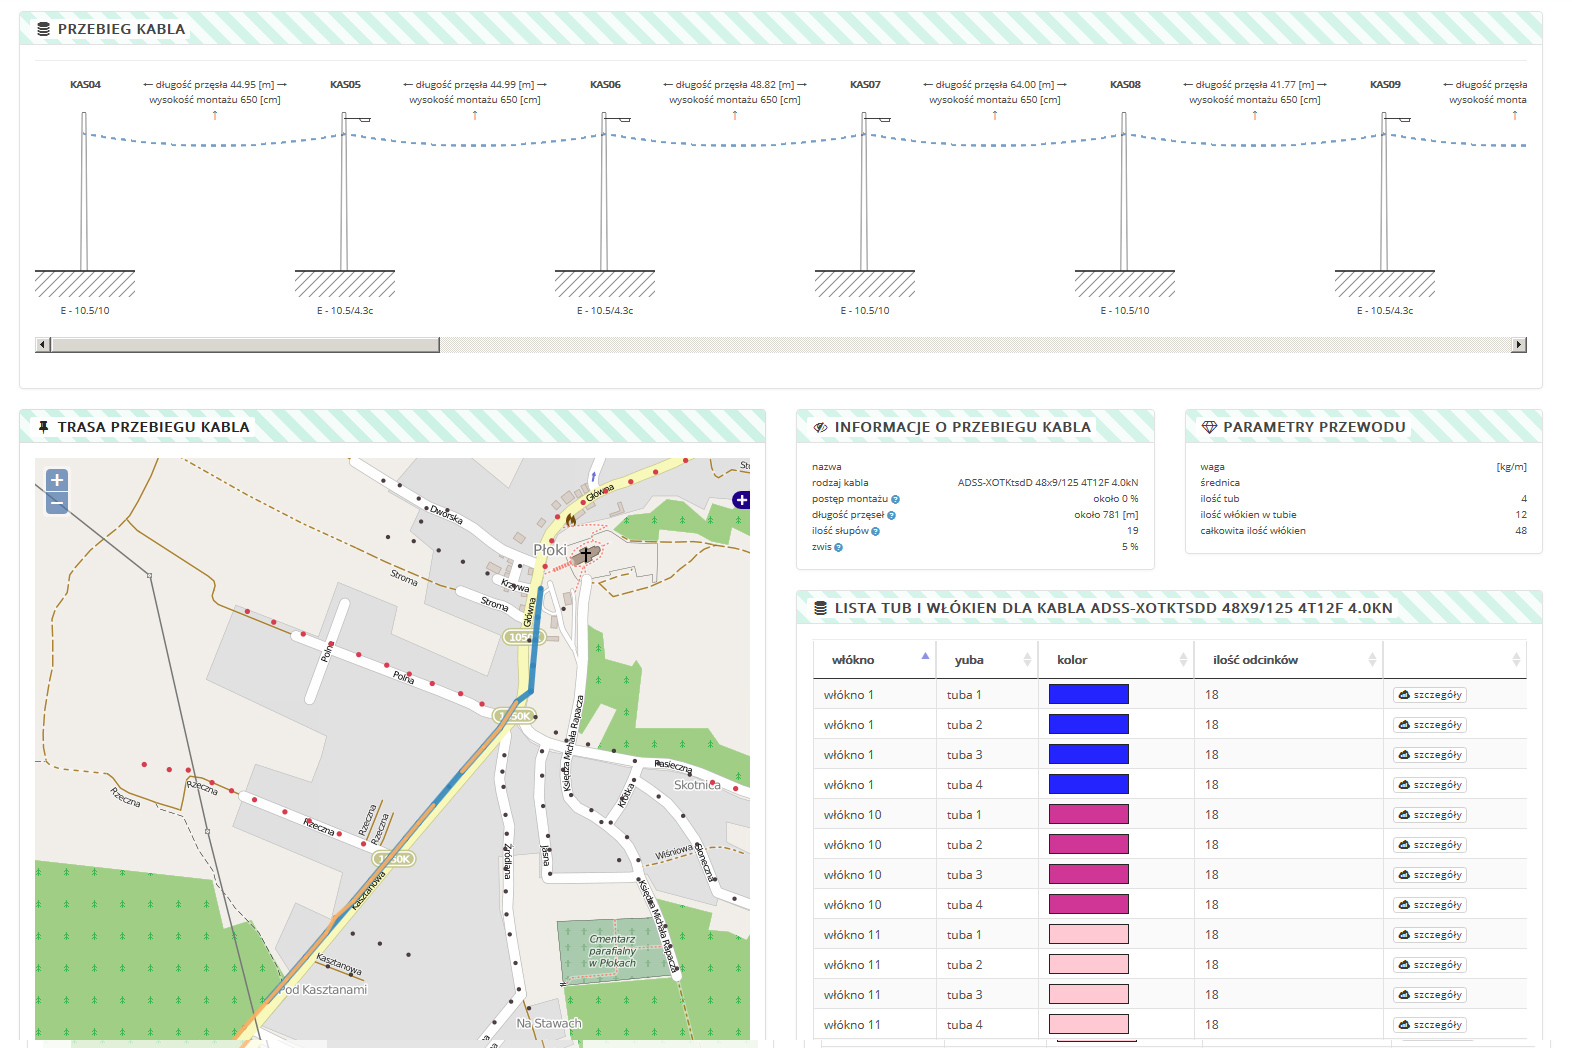
Task: Click the pink swatch for włókno 11 tuba 1
Action: [1089, 934]
